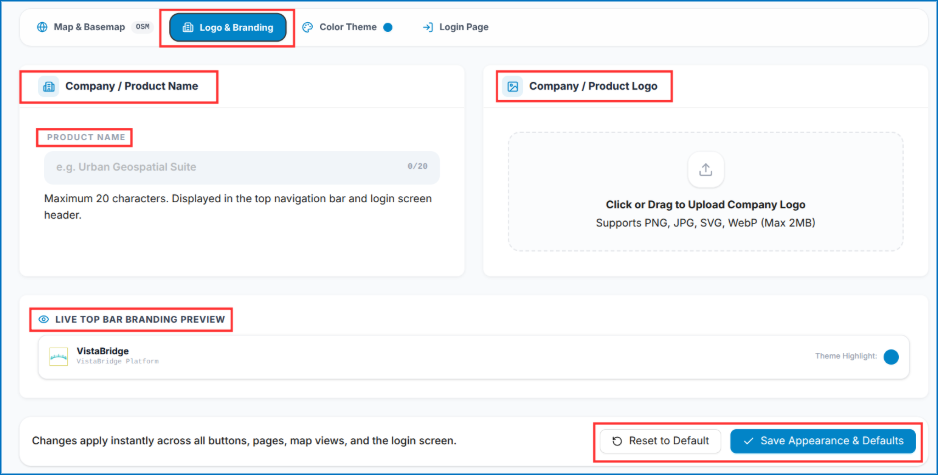Image resolution: width=939 pixels, height=475 pixels.
Task: Click the VistaBridge name in preview bar
Action: point(102,351)
